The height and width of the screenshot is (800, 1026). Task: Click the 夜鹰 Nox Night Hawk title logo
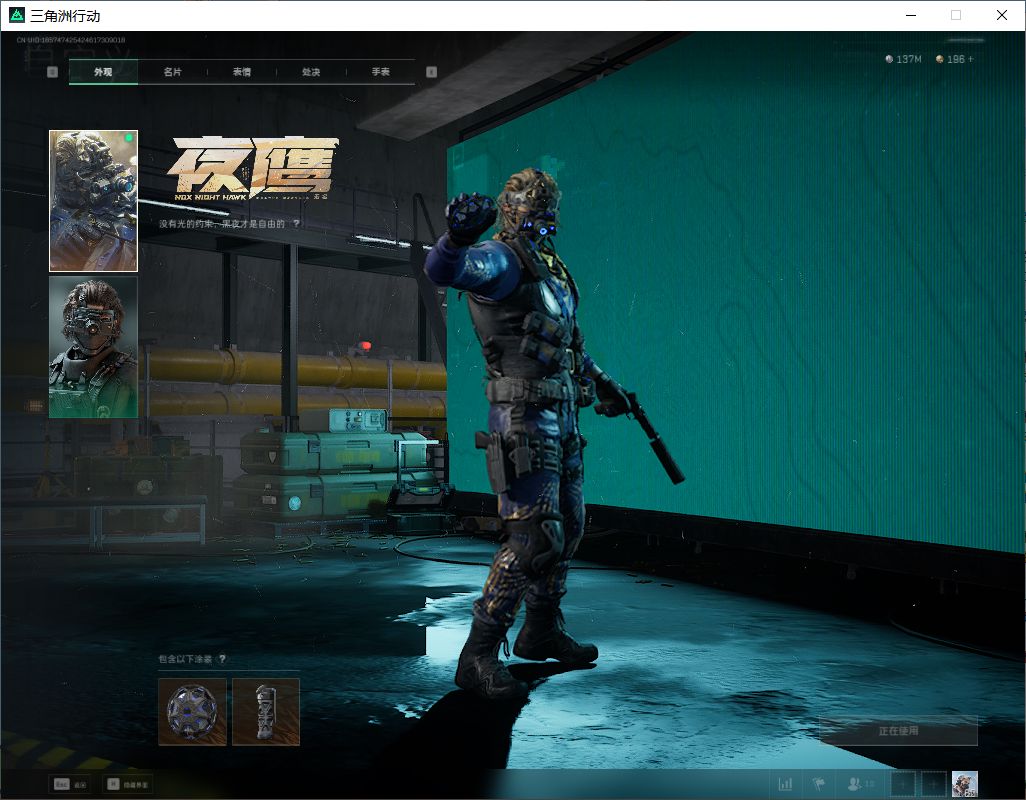(x=253, y=168)
